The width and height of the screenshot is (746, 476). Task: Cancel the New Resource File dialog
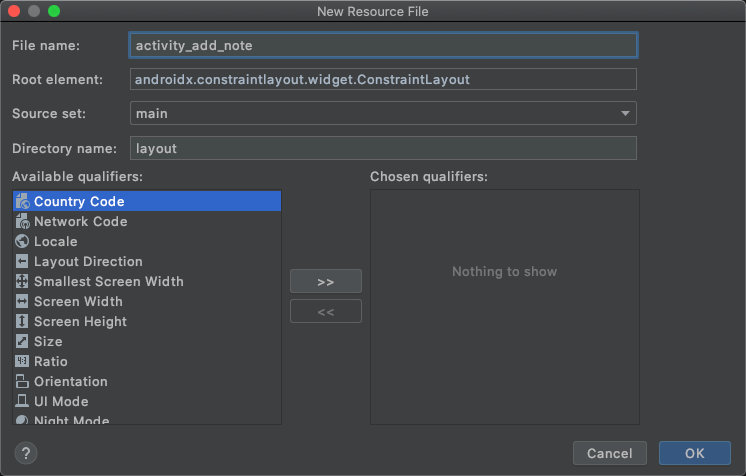click(609, 453)
